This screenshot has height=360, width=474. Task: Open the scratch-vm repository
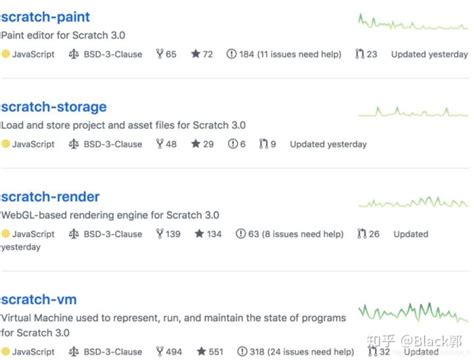pos(39,300)
